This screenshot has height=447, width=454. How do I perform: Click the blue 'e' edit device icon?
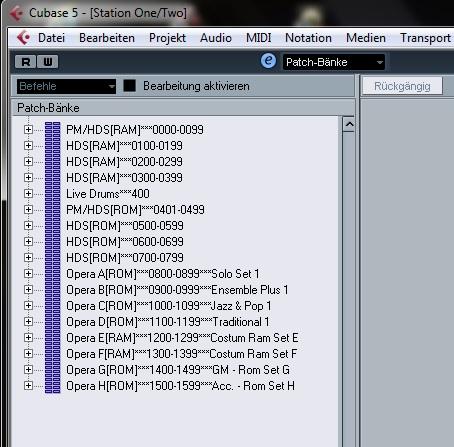tap(268, 61)
